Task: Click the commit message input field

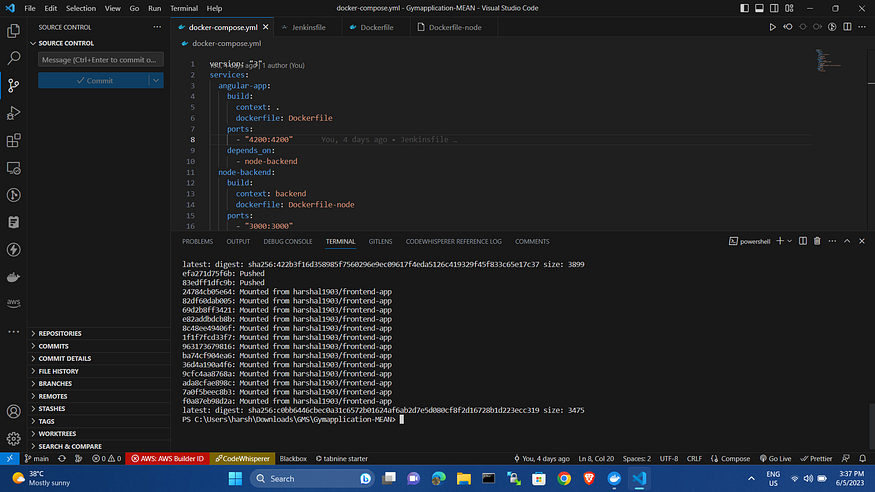Action: click(100, 59)
